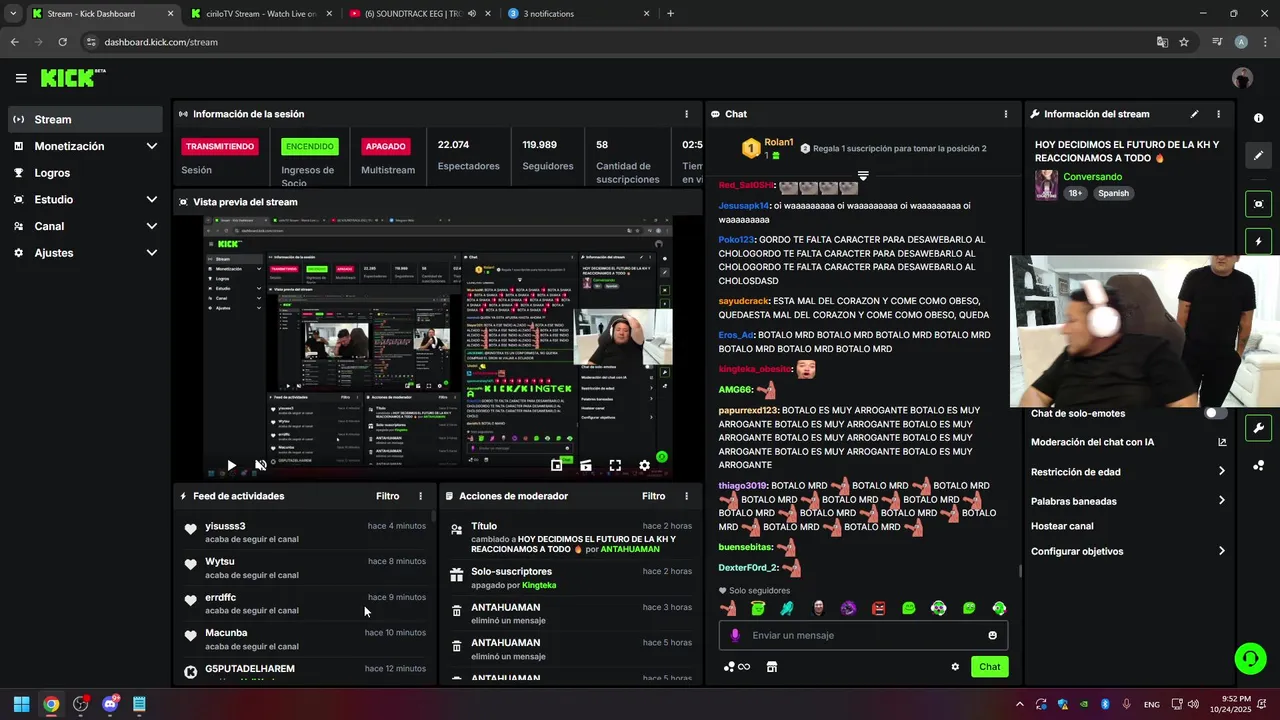Click the pencil button in right rail
Image resolution: width=1280 pixels, height=720 pixels.
[1258, 156]
